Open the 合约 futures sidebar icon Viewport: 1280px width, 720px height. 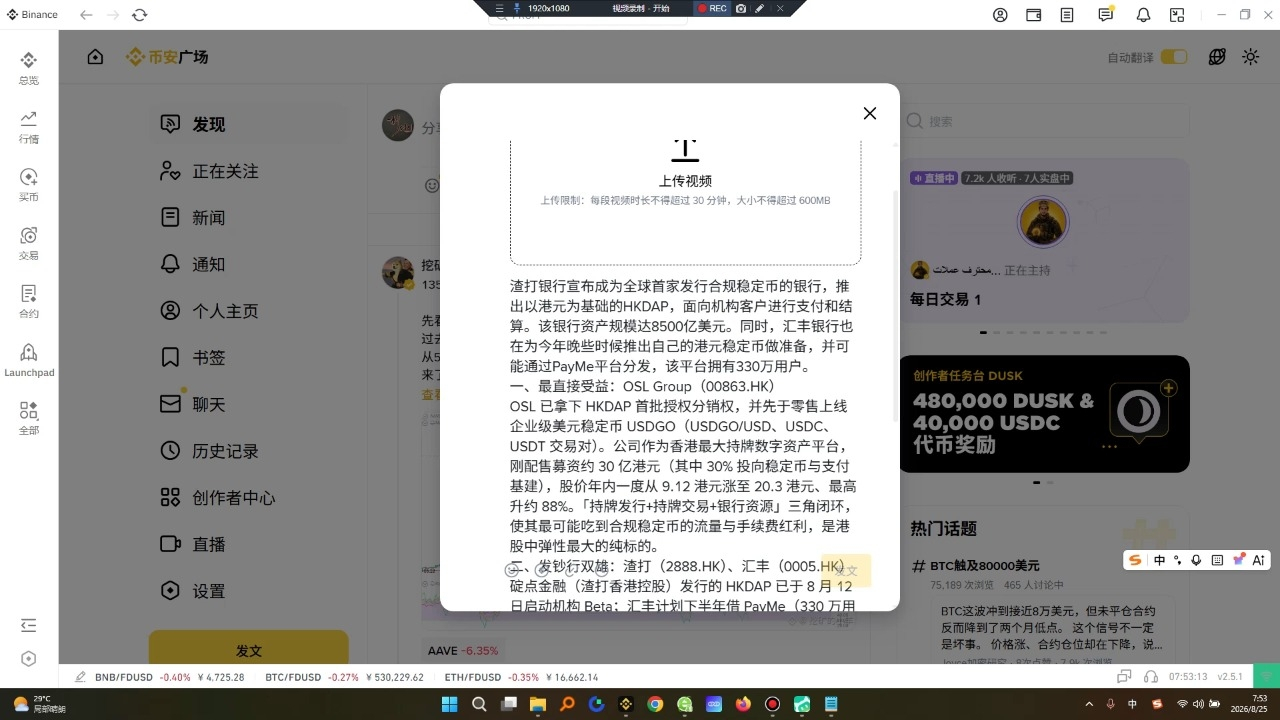pyautogui.click(x=28, y=301)
